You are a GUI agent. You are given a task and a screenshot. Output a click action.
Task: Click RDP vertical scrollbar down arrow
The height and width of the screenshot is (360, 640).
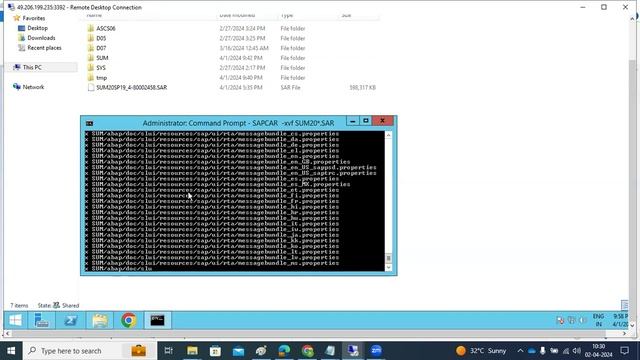coord(632,325)
